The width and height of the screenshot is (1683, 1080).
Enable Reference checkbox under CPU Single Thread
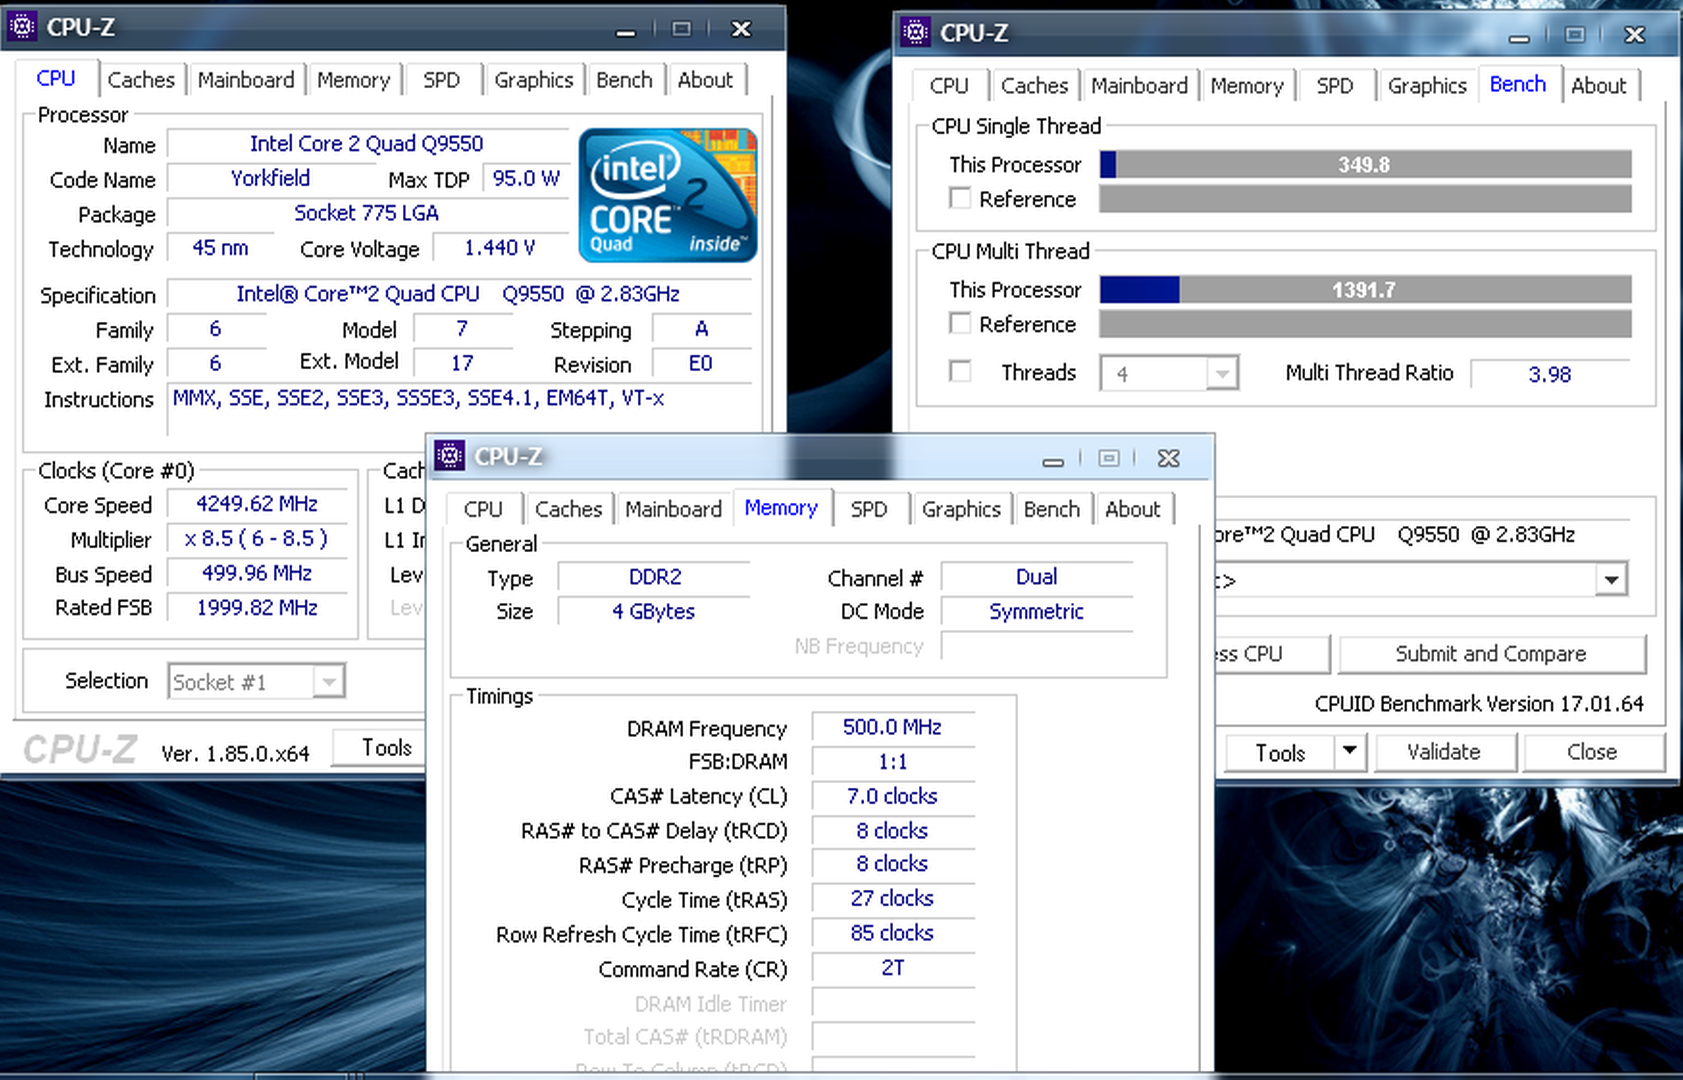click(960, 198)
